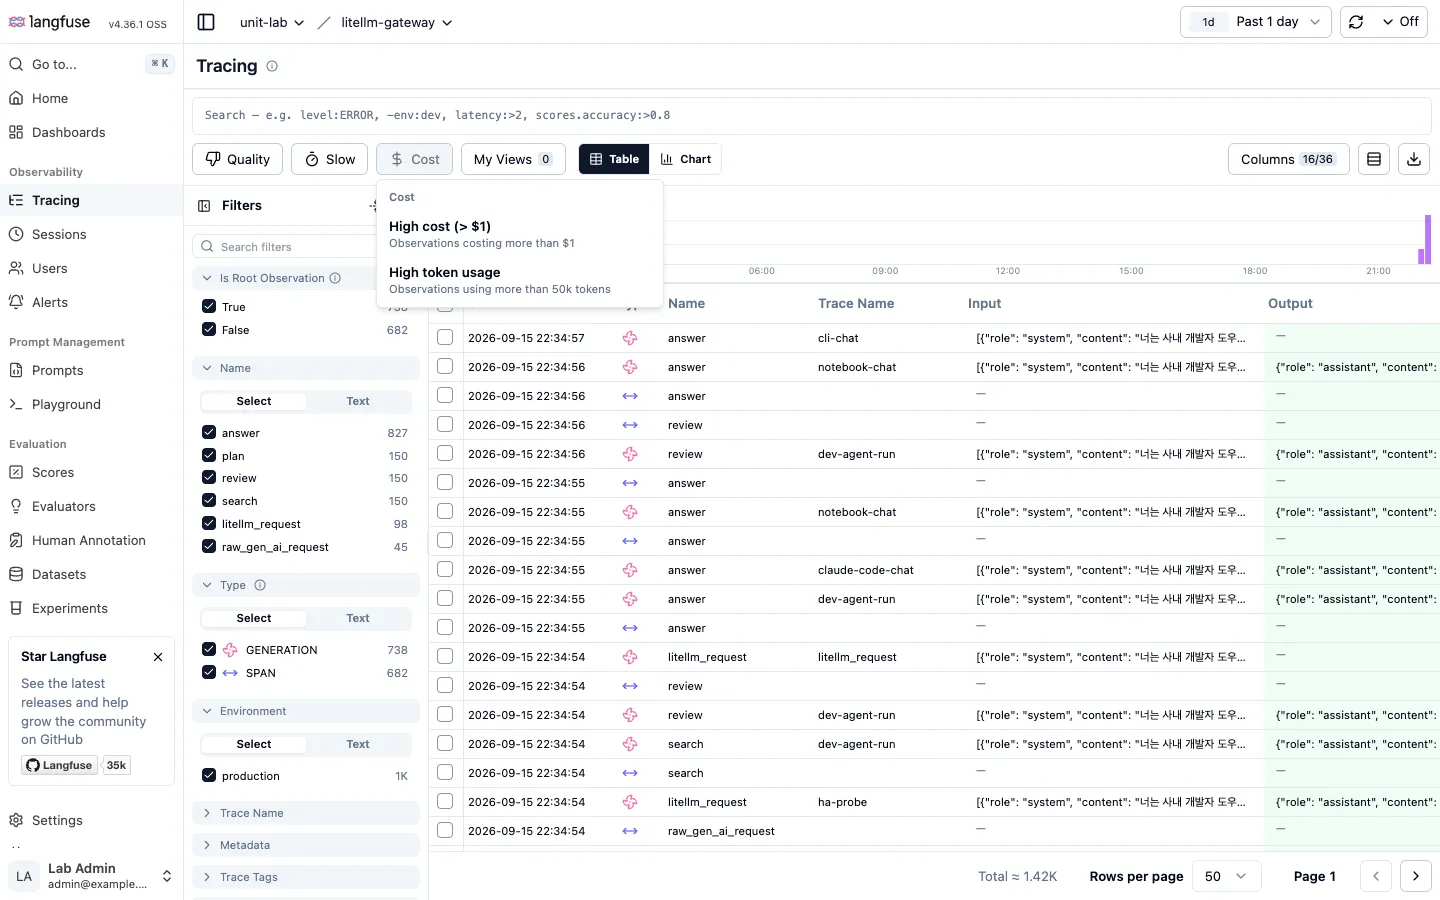Toggle the sidebar panel icon
Image resolution: width=1440 pixels, height=900 pixels.
click(206, 22)
